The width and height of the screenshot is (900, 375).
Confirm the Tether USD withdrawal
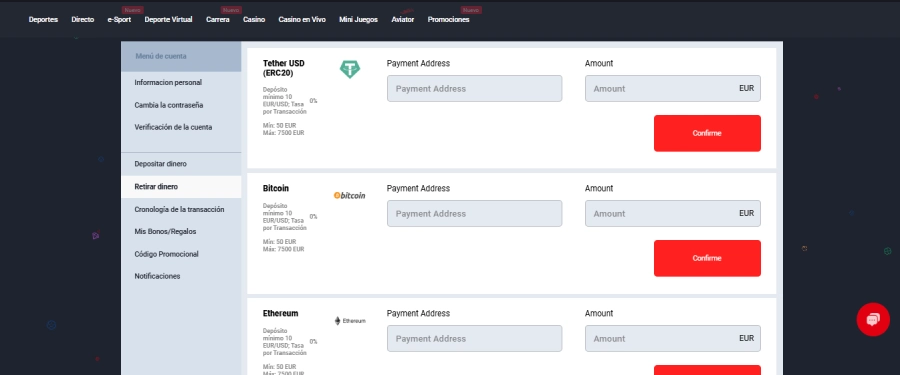707,133
